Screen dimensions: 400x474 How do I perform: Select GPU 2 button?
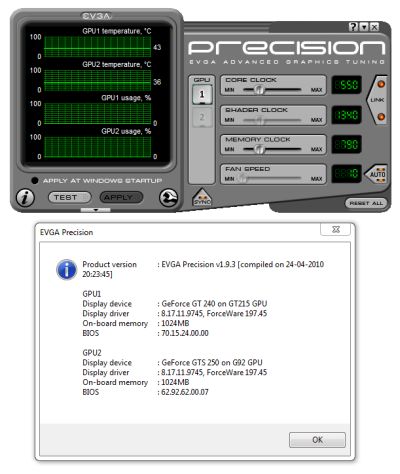[x=202, y=117]
